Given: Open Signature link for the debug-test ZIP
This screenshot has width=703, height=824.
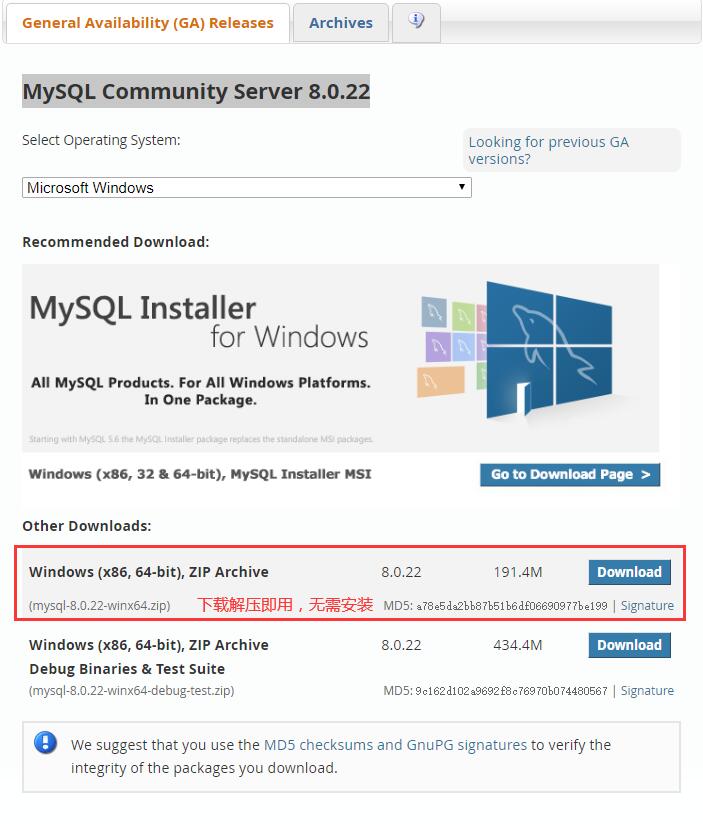Looking at the screenshot, I should [647, 690].
